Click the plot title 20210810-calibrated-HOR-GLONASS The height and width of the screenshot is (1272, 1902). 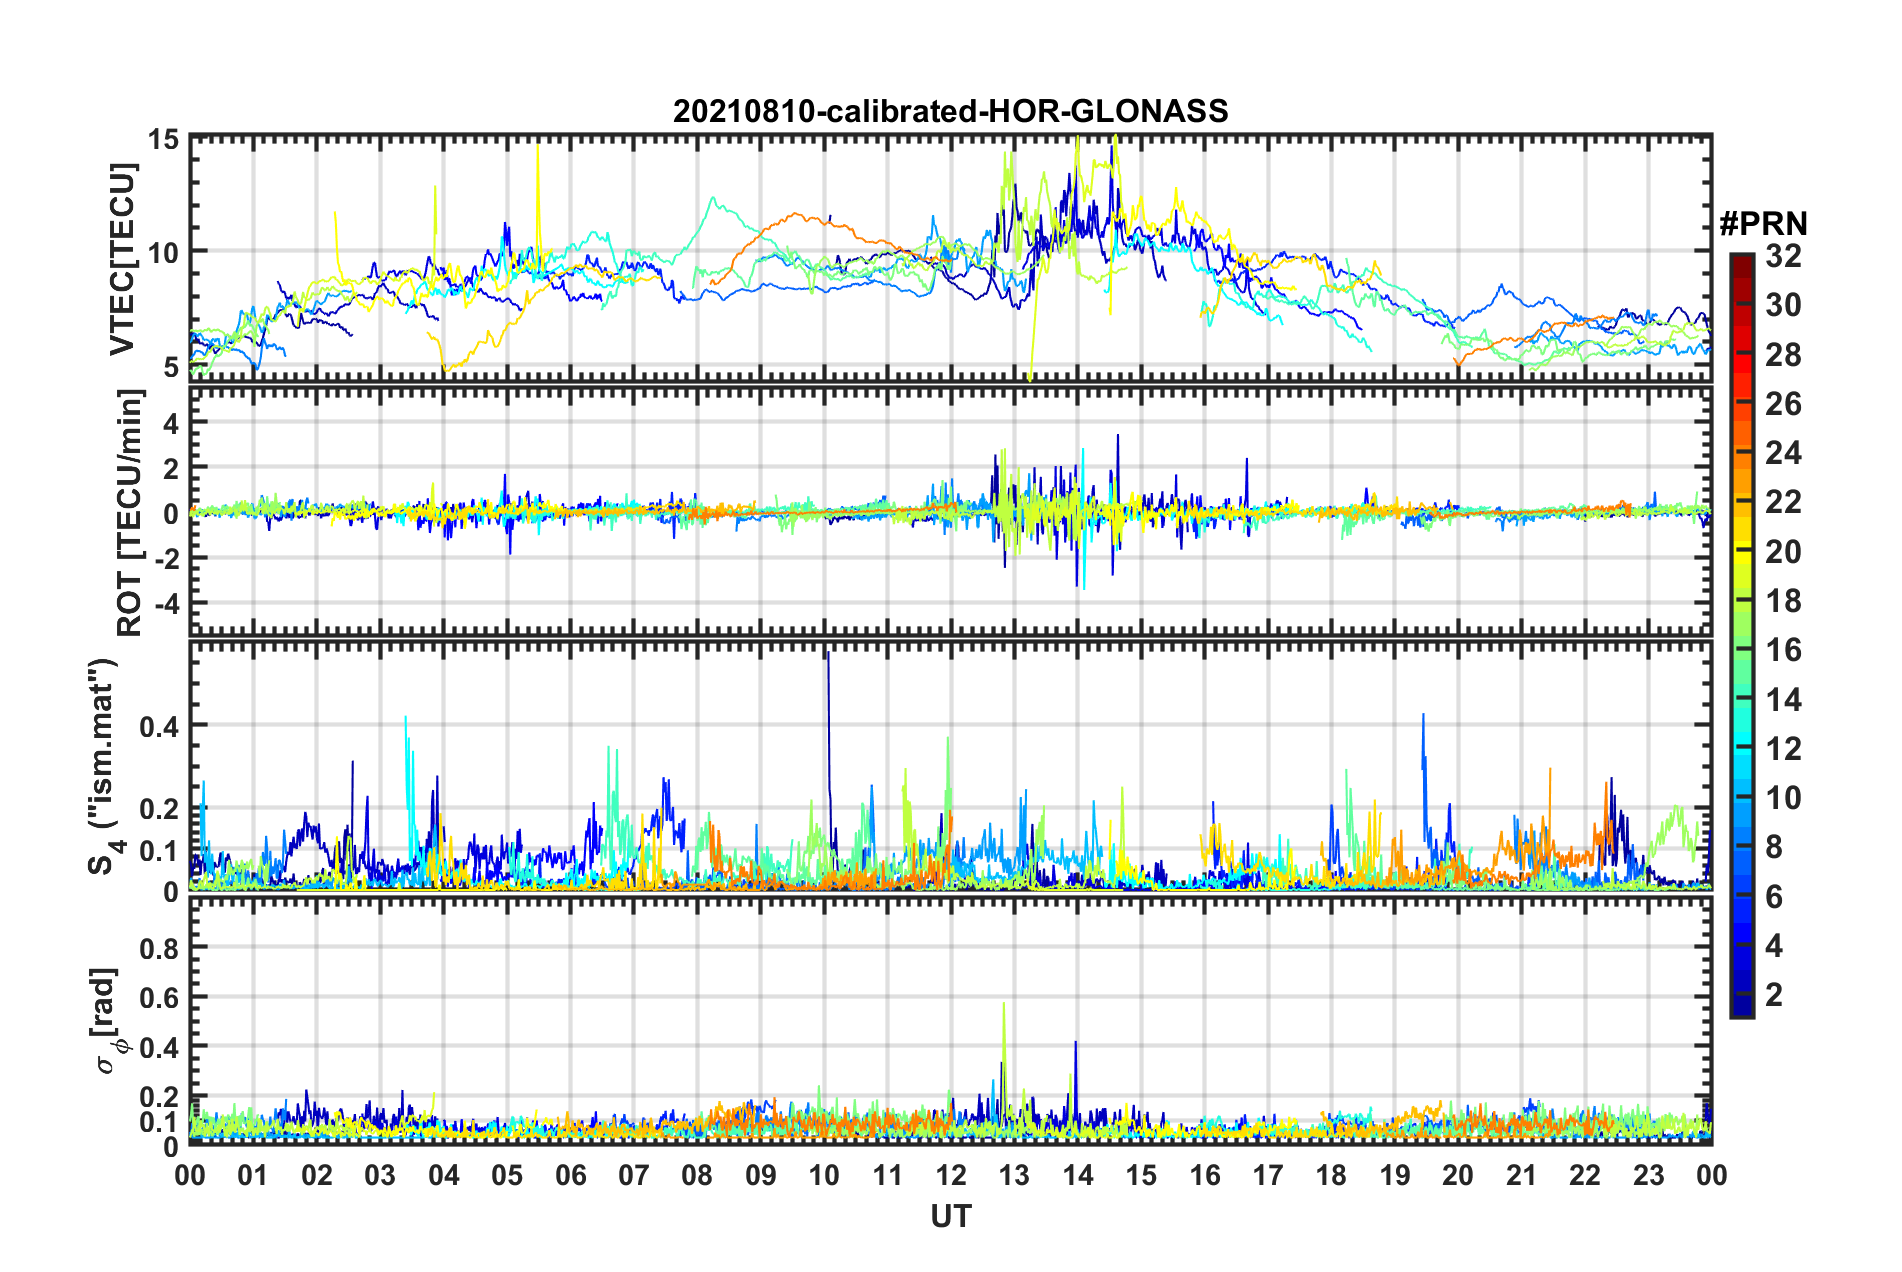pos(950,111)
